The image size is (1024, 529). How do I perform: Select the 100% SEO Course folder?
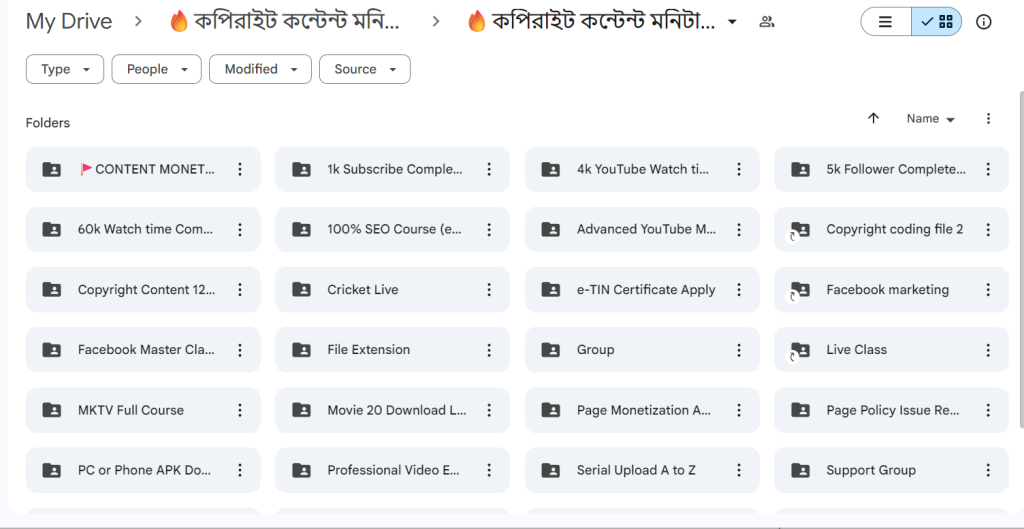point(392,229)
